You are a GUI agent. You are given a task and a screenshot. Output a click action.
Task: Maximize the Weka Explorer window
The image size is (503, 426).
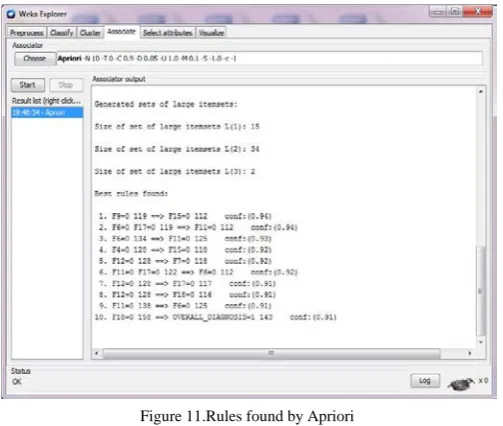point(455,12)
